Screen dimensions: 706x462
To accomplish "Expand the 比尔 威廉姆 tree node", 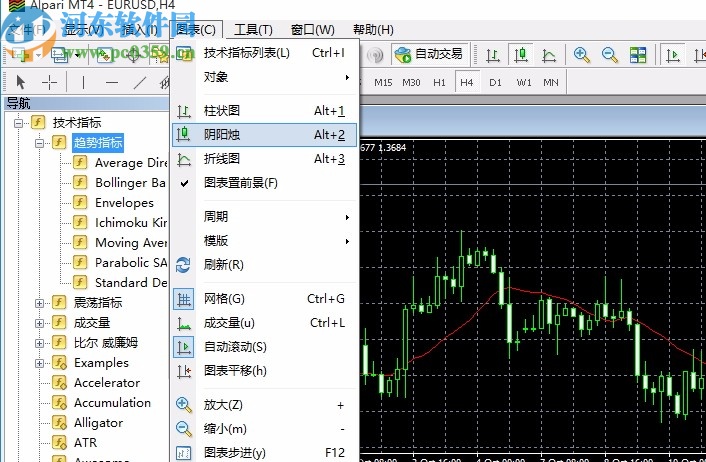I will click(x=40, y=343).
